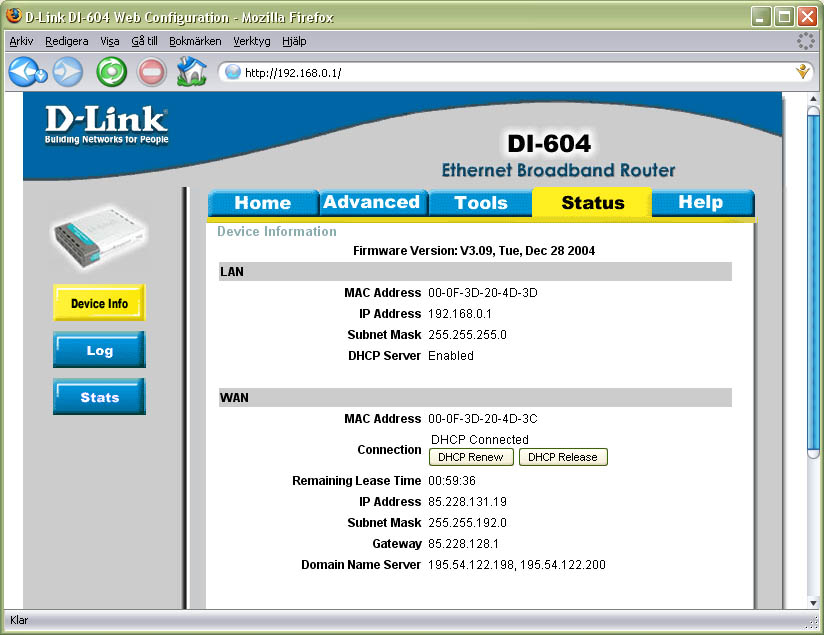This screenshot has height=635, width=824.
Task: Click the activity throbber icon
Action: click(x=805, y=41)
